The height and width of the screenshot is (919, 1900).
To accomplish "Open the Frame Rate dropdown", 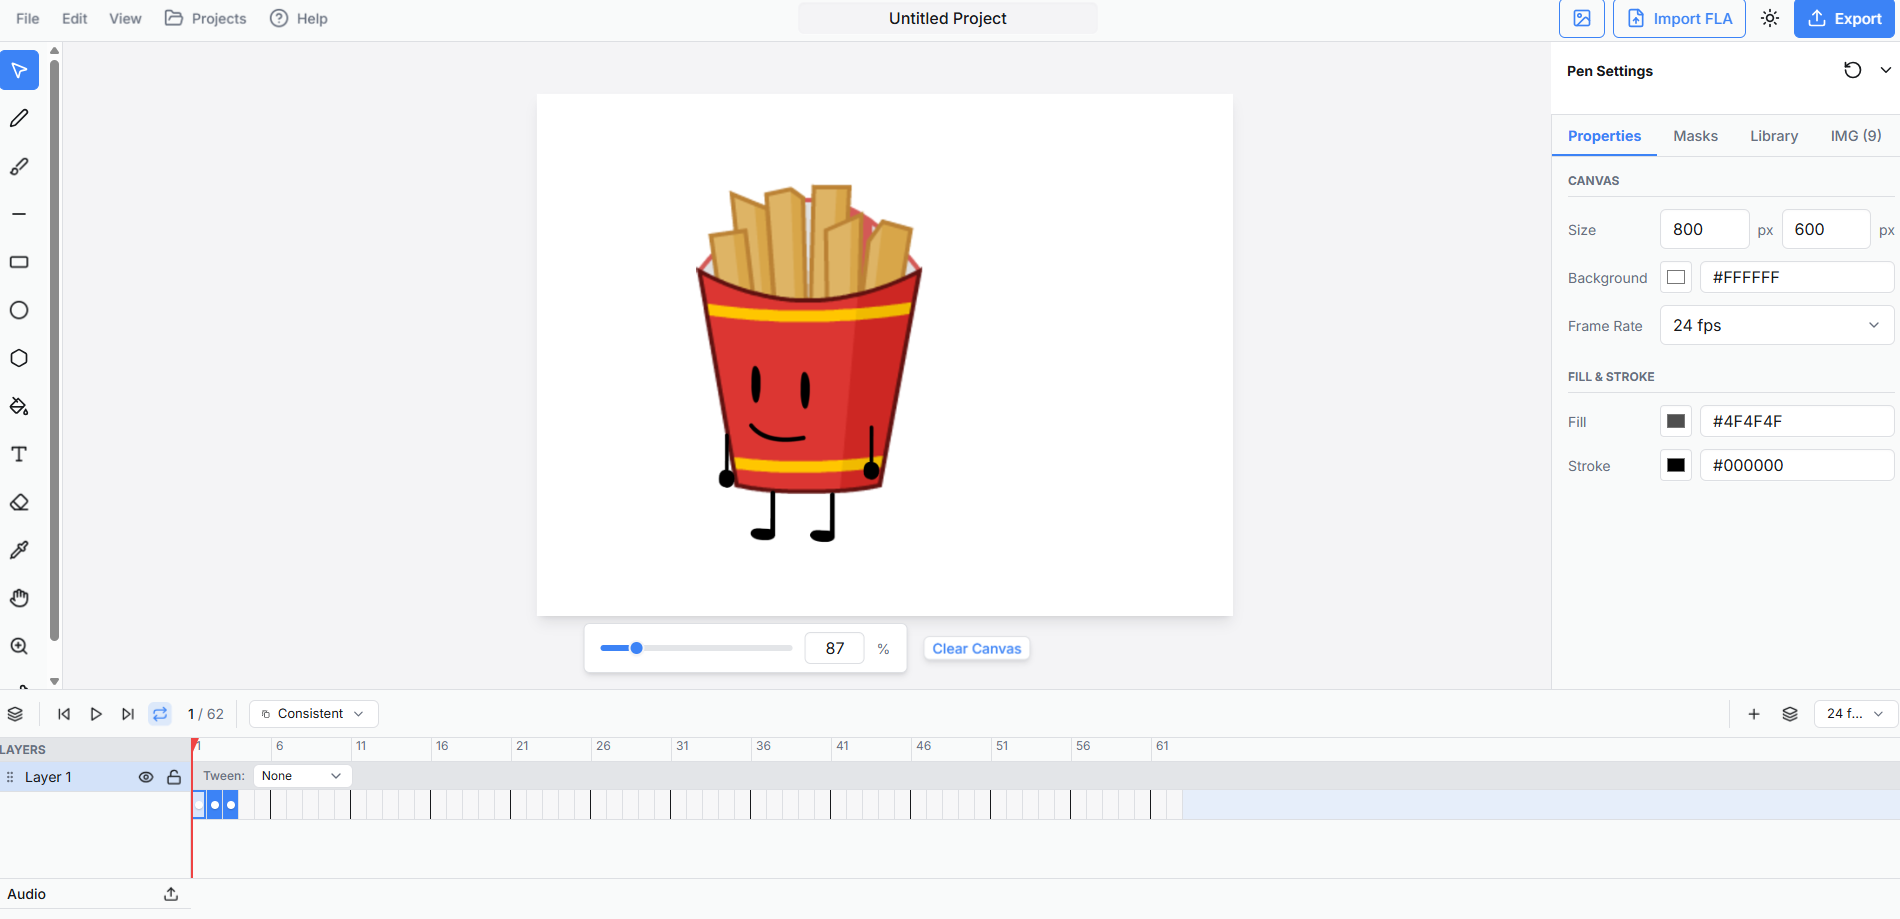I will click(1777, 325).
